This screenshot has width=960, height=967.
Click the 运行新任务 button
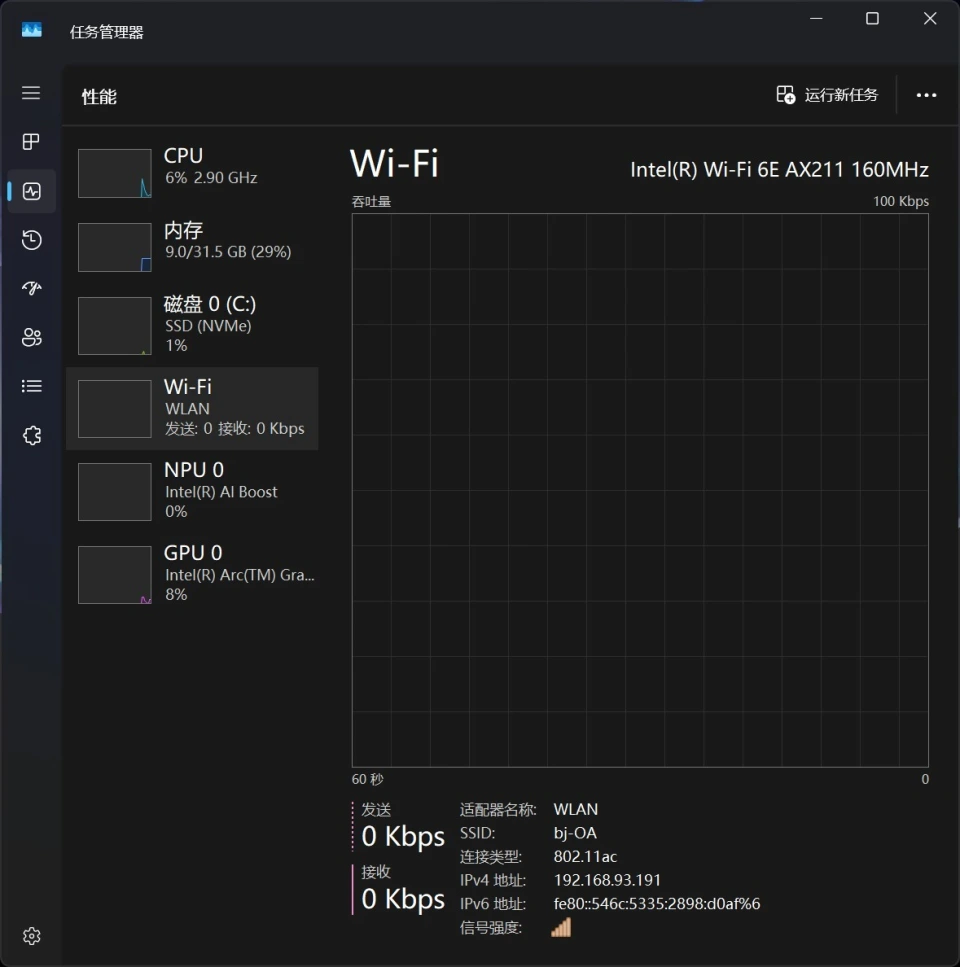(x=827, y=95)
